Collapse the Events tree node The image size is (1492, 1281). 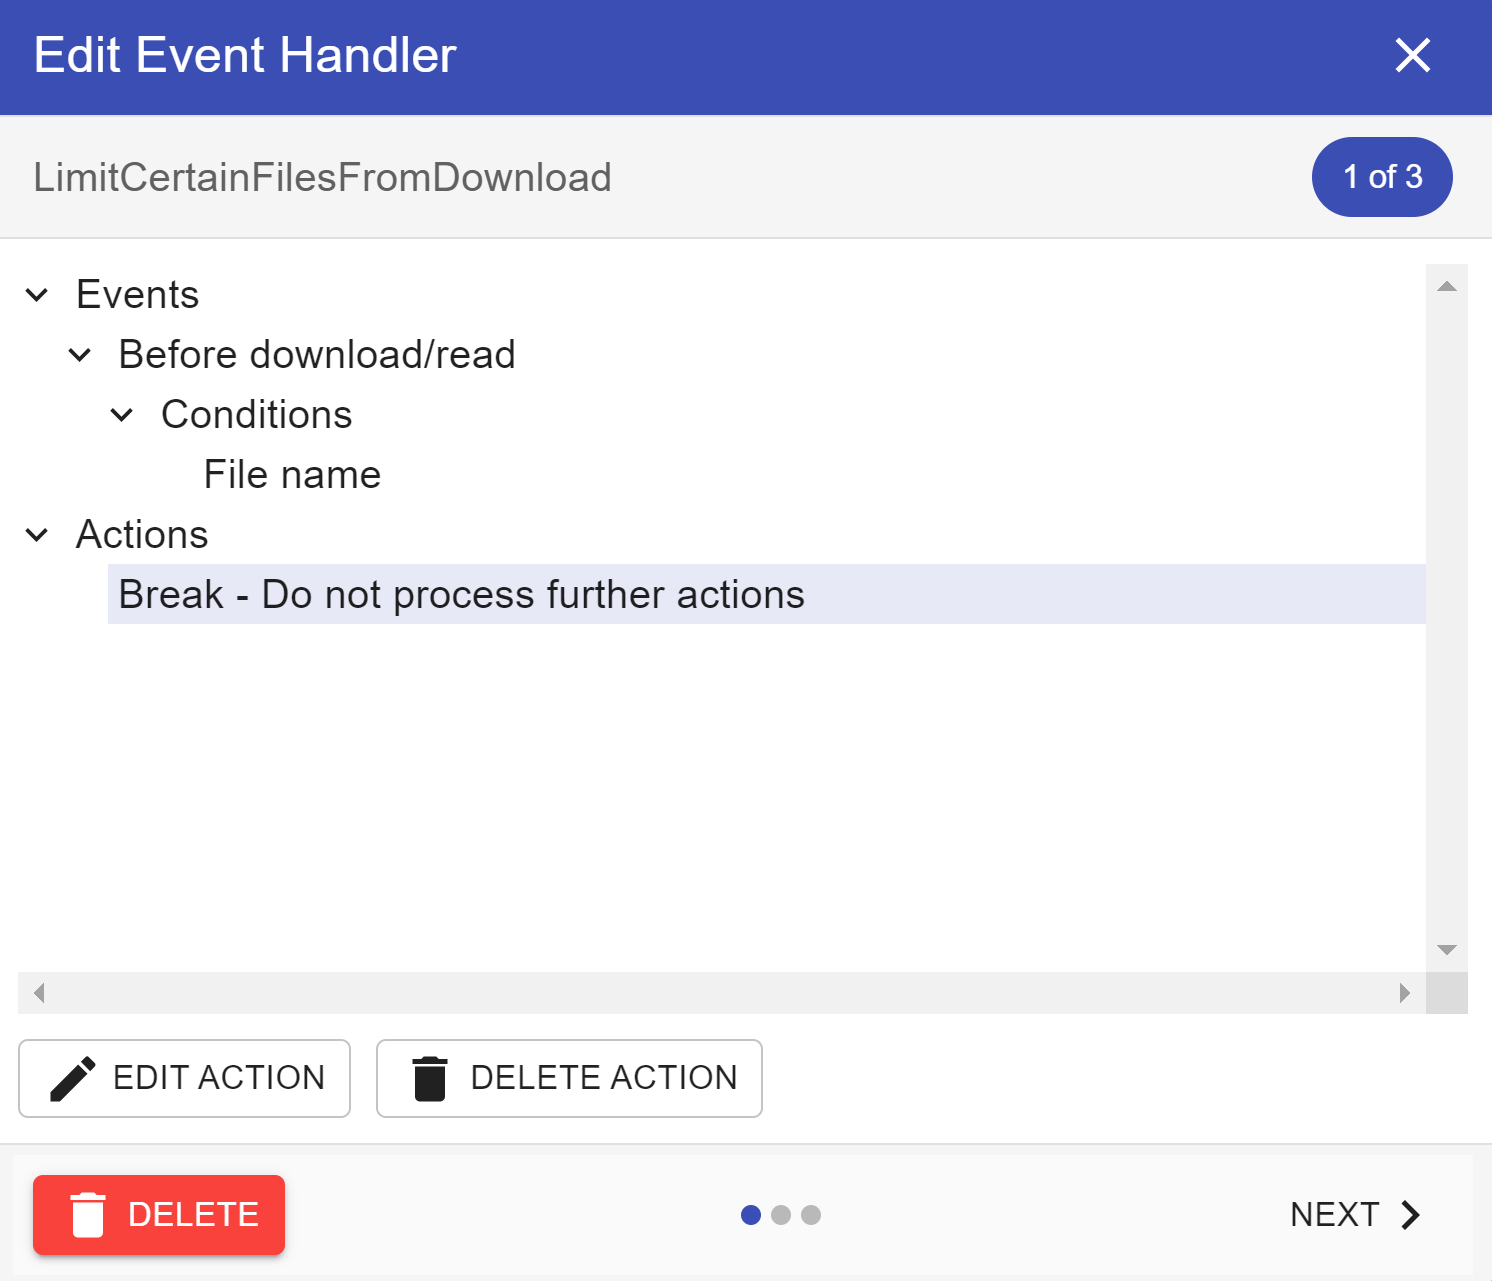[x=37, y=295]
